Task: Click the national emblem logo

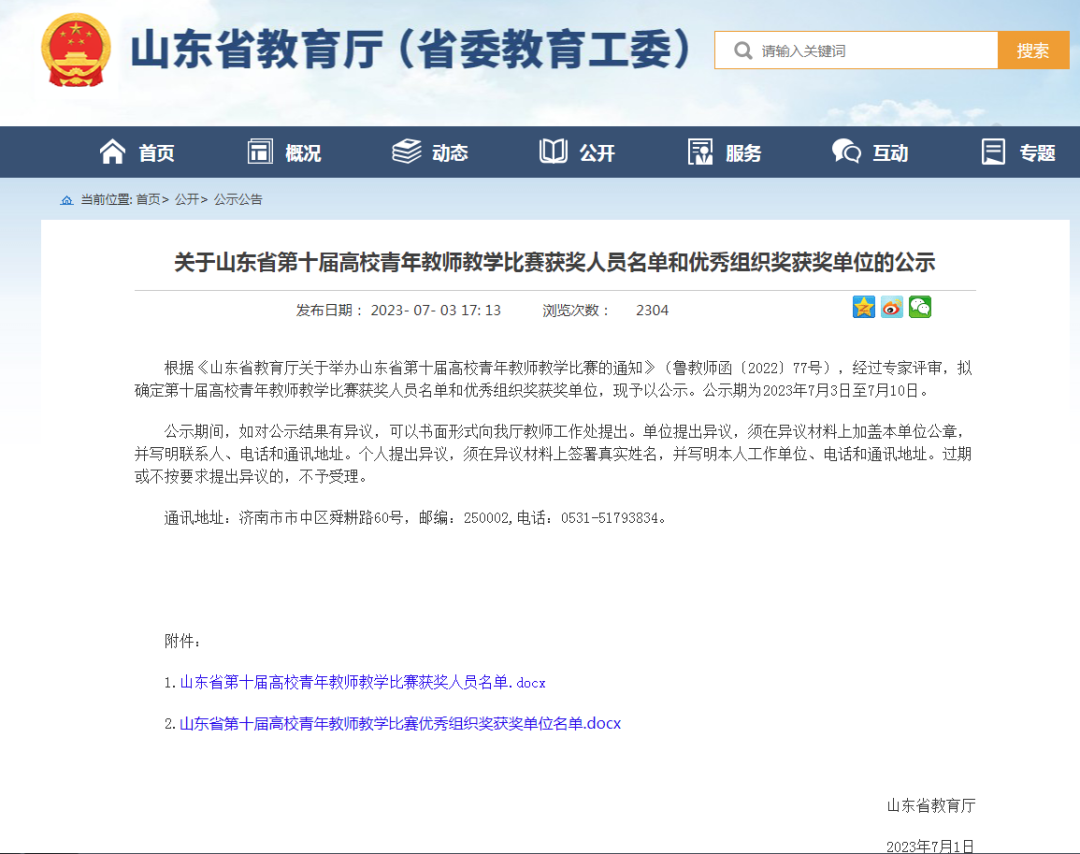Action: pos(75,50)
